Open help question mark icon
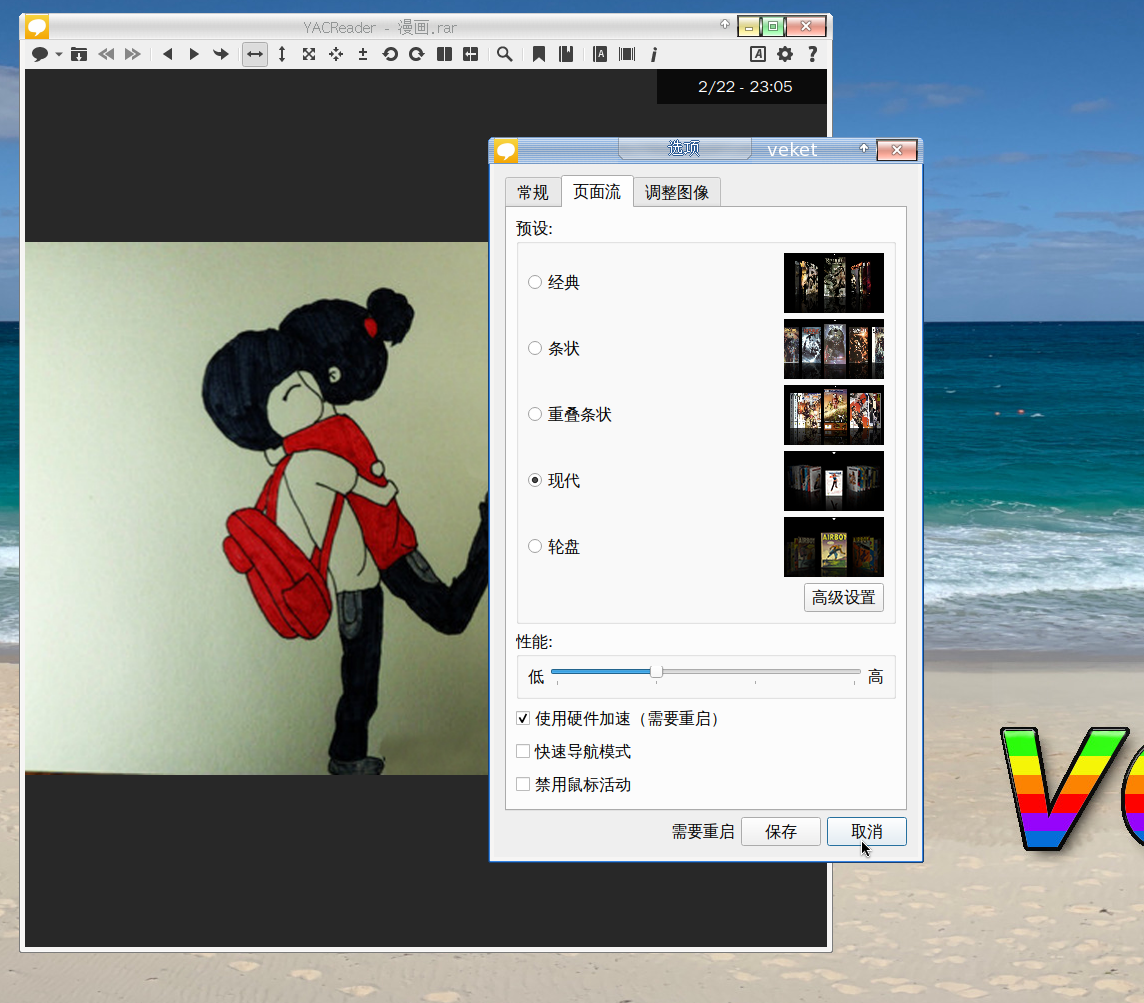1144x1003 pixels. point(812,54)
